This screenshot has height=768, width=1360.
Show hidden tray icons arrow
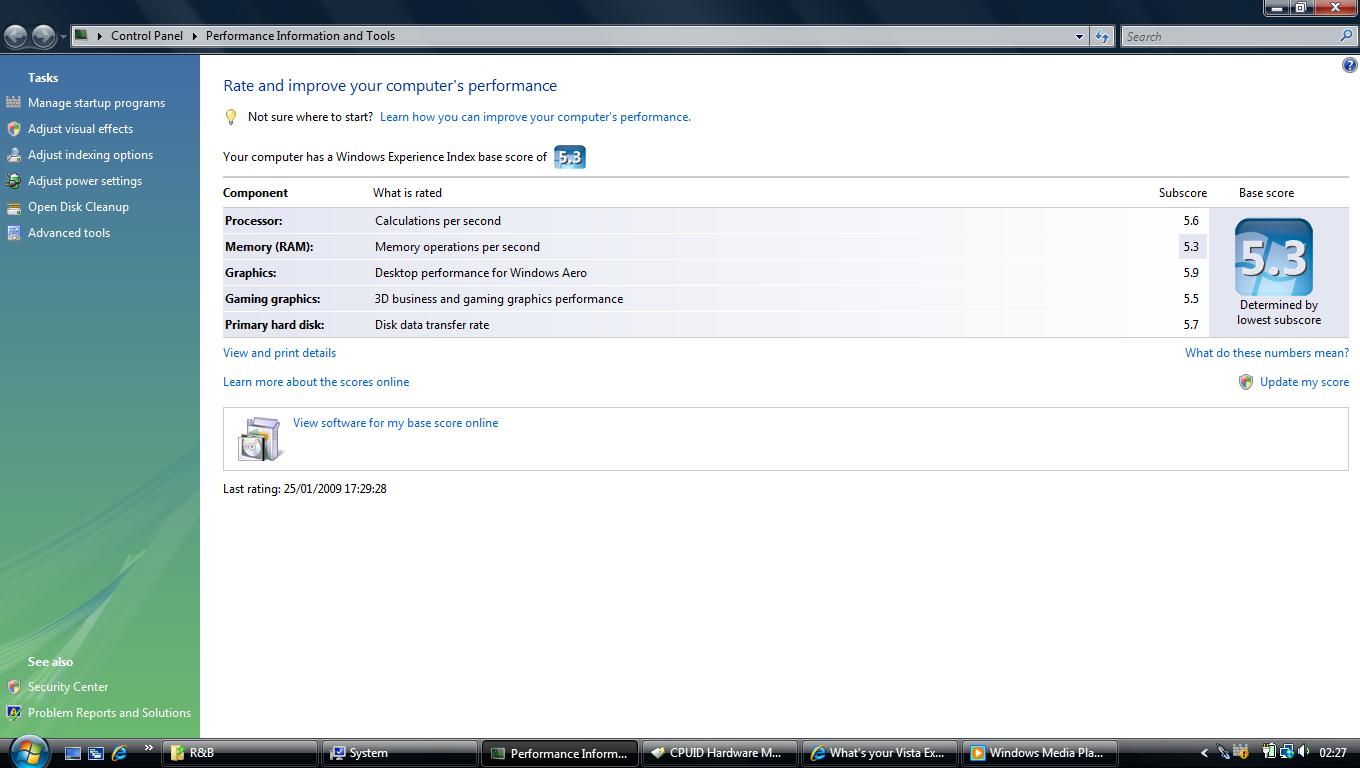(1204, 753)
